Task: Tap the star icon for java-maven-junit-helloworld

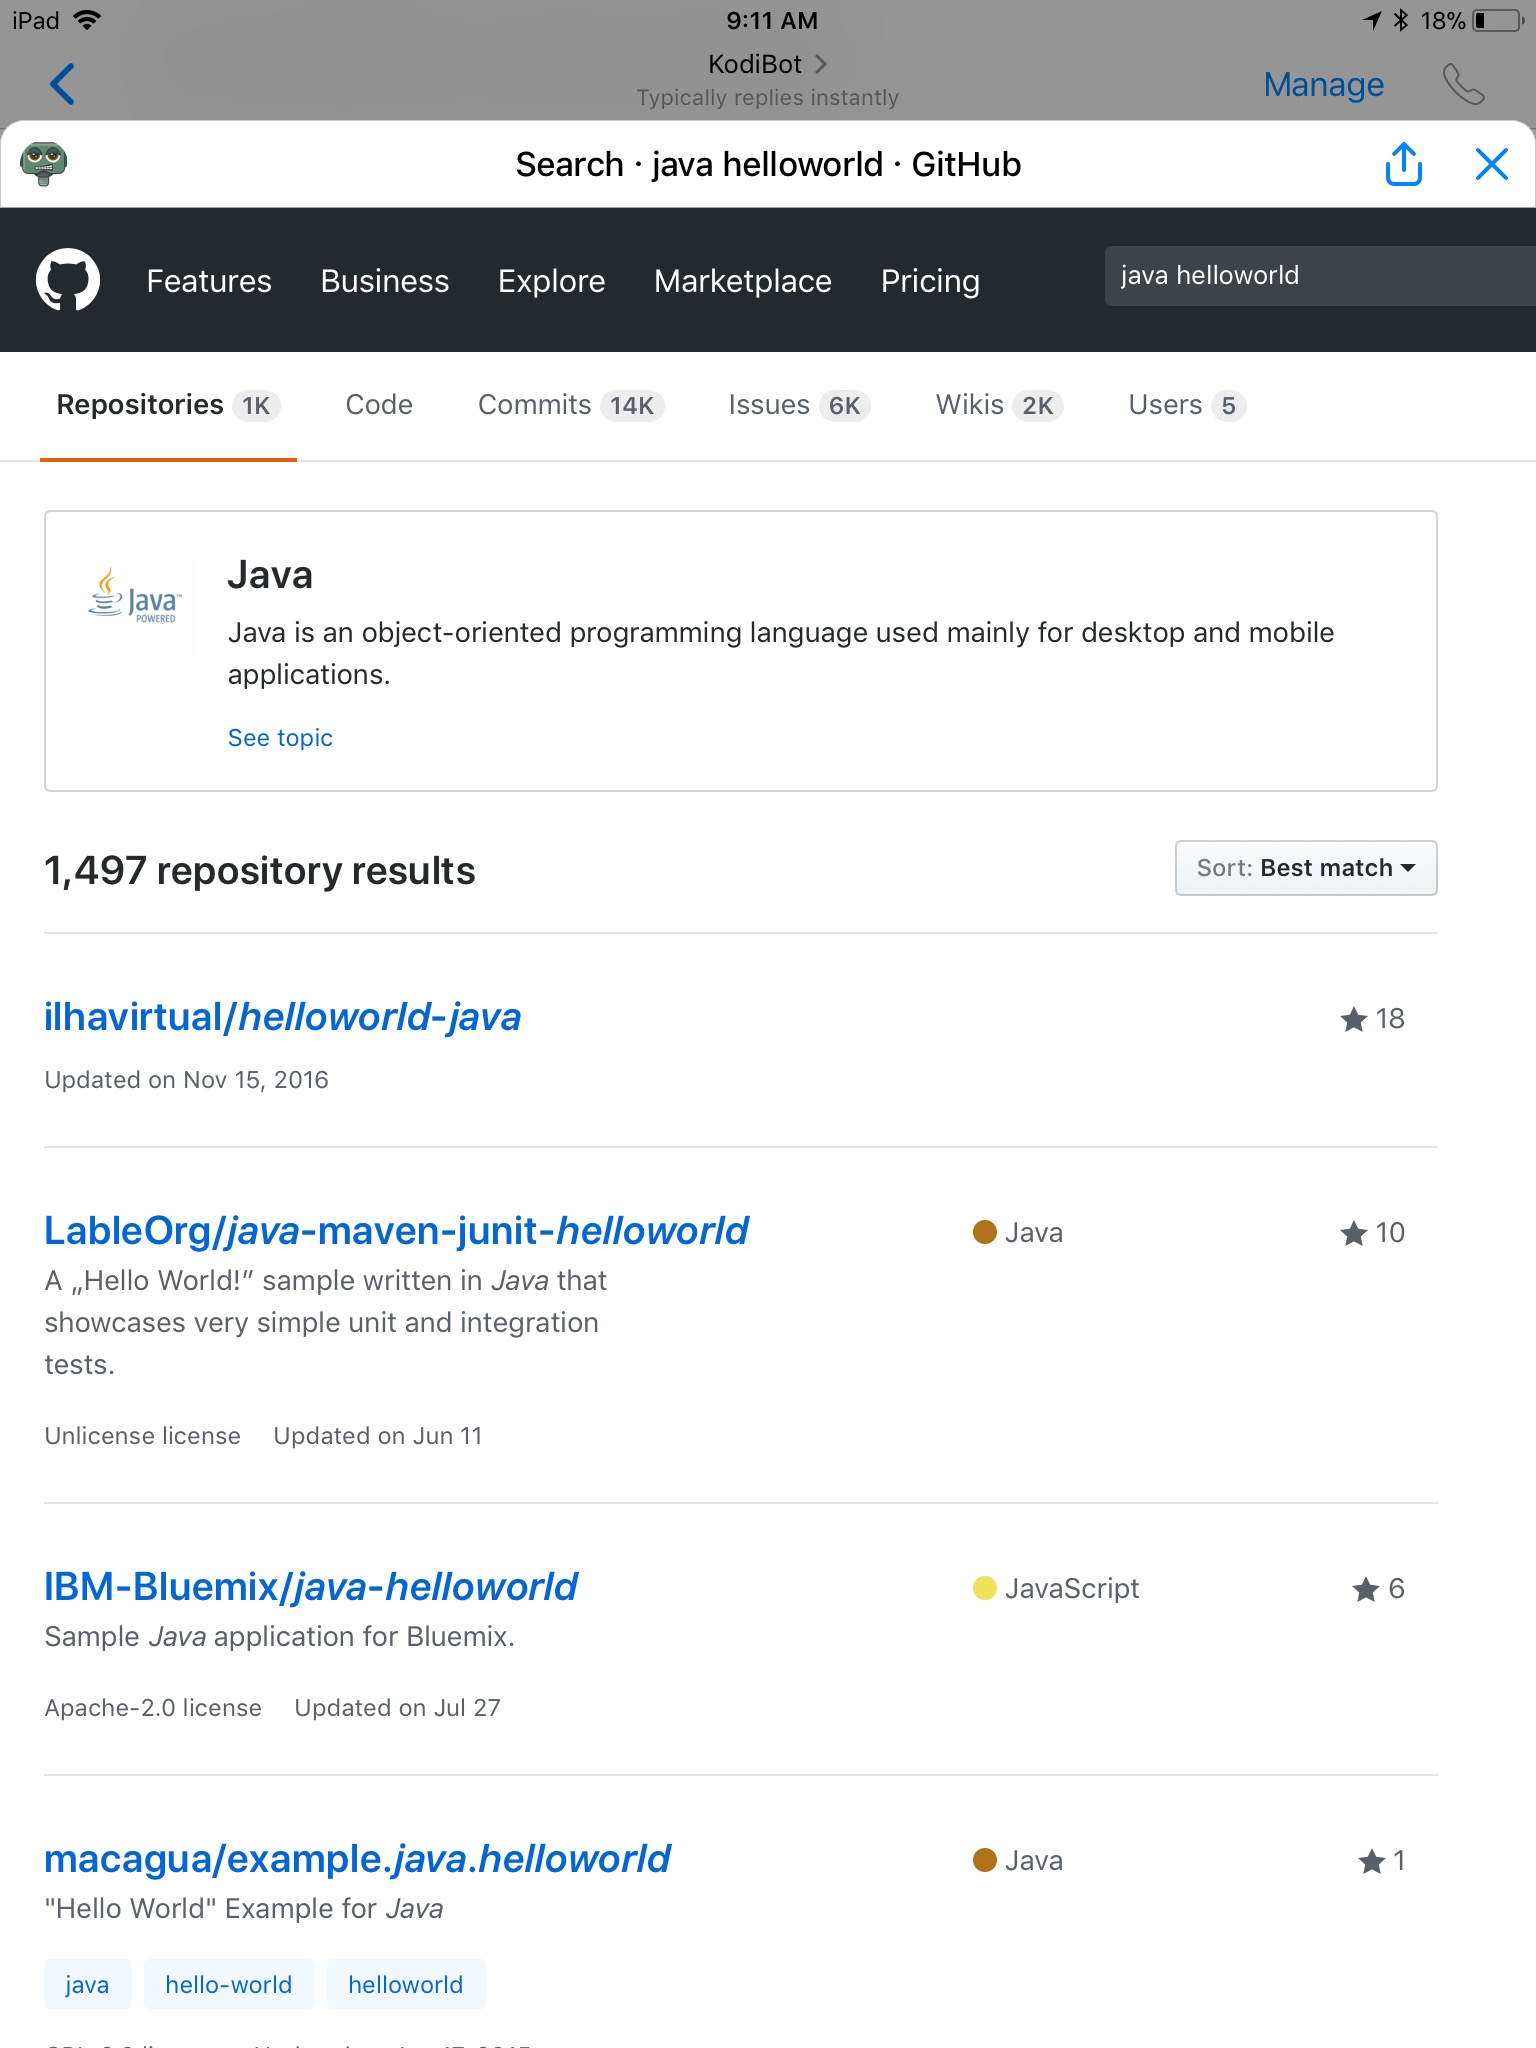Action: click(1353, 1233)
